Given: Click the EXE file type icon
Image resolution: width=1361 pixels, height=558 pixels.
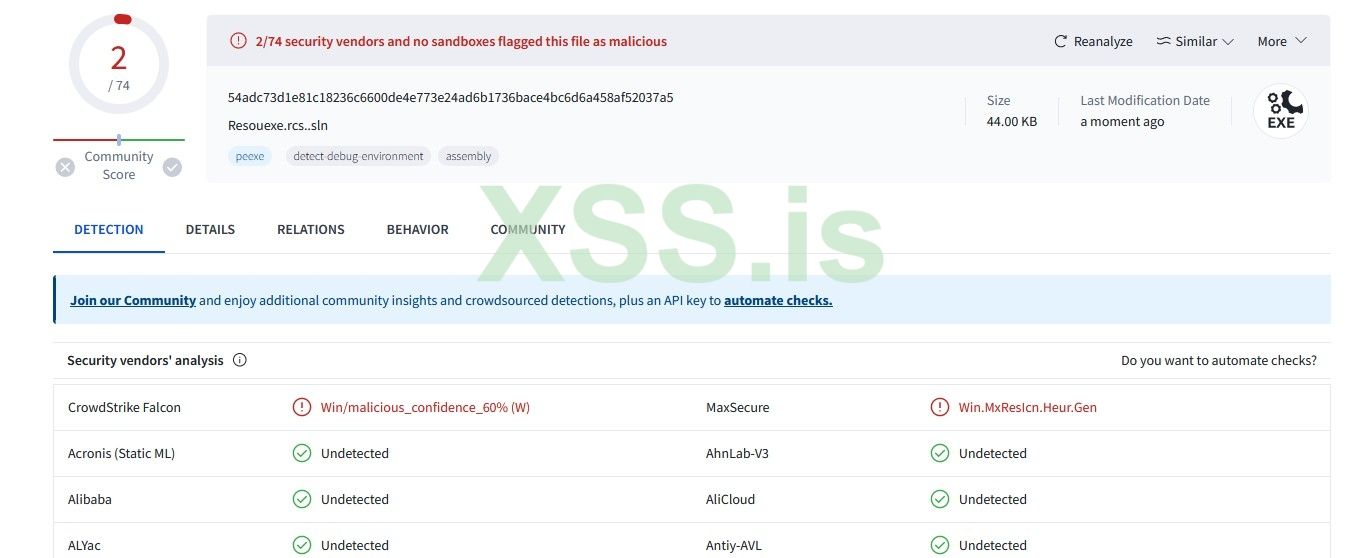Looking at the screenshot, I should (1280, 110).
